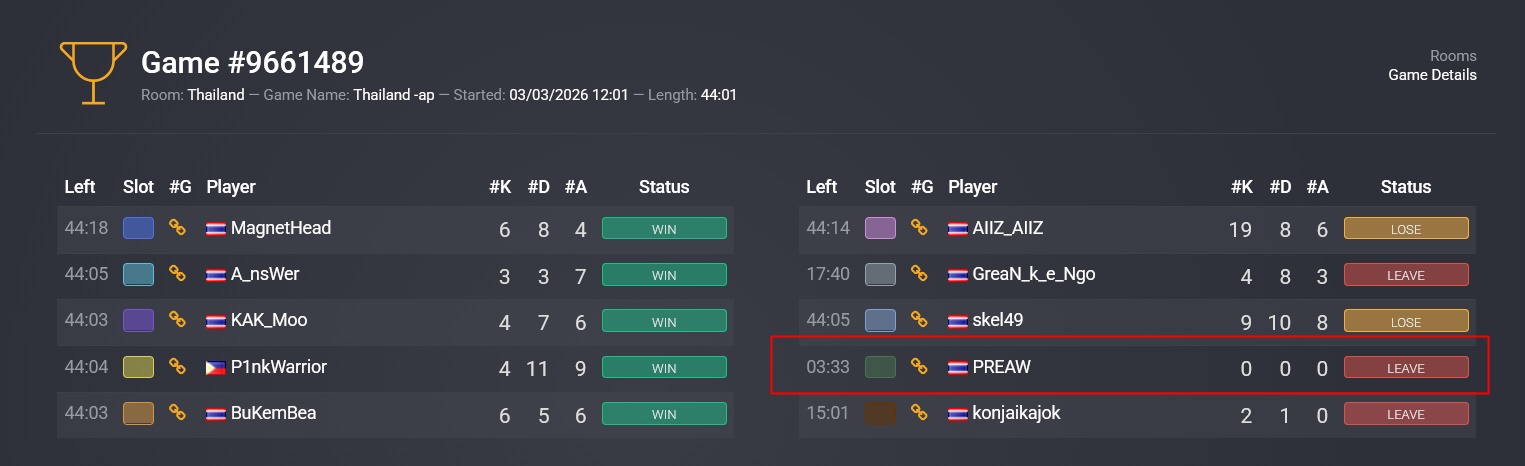Click the chain link icon beside MagnetHead

pyautogui.click(x=178, y=228)
